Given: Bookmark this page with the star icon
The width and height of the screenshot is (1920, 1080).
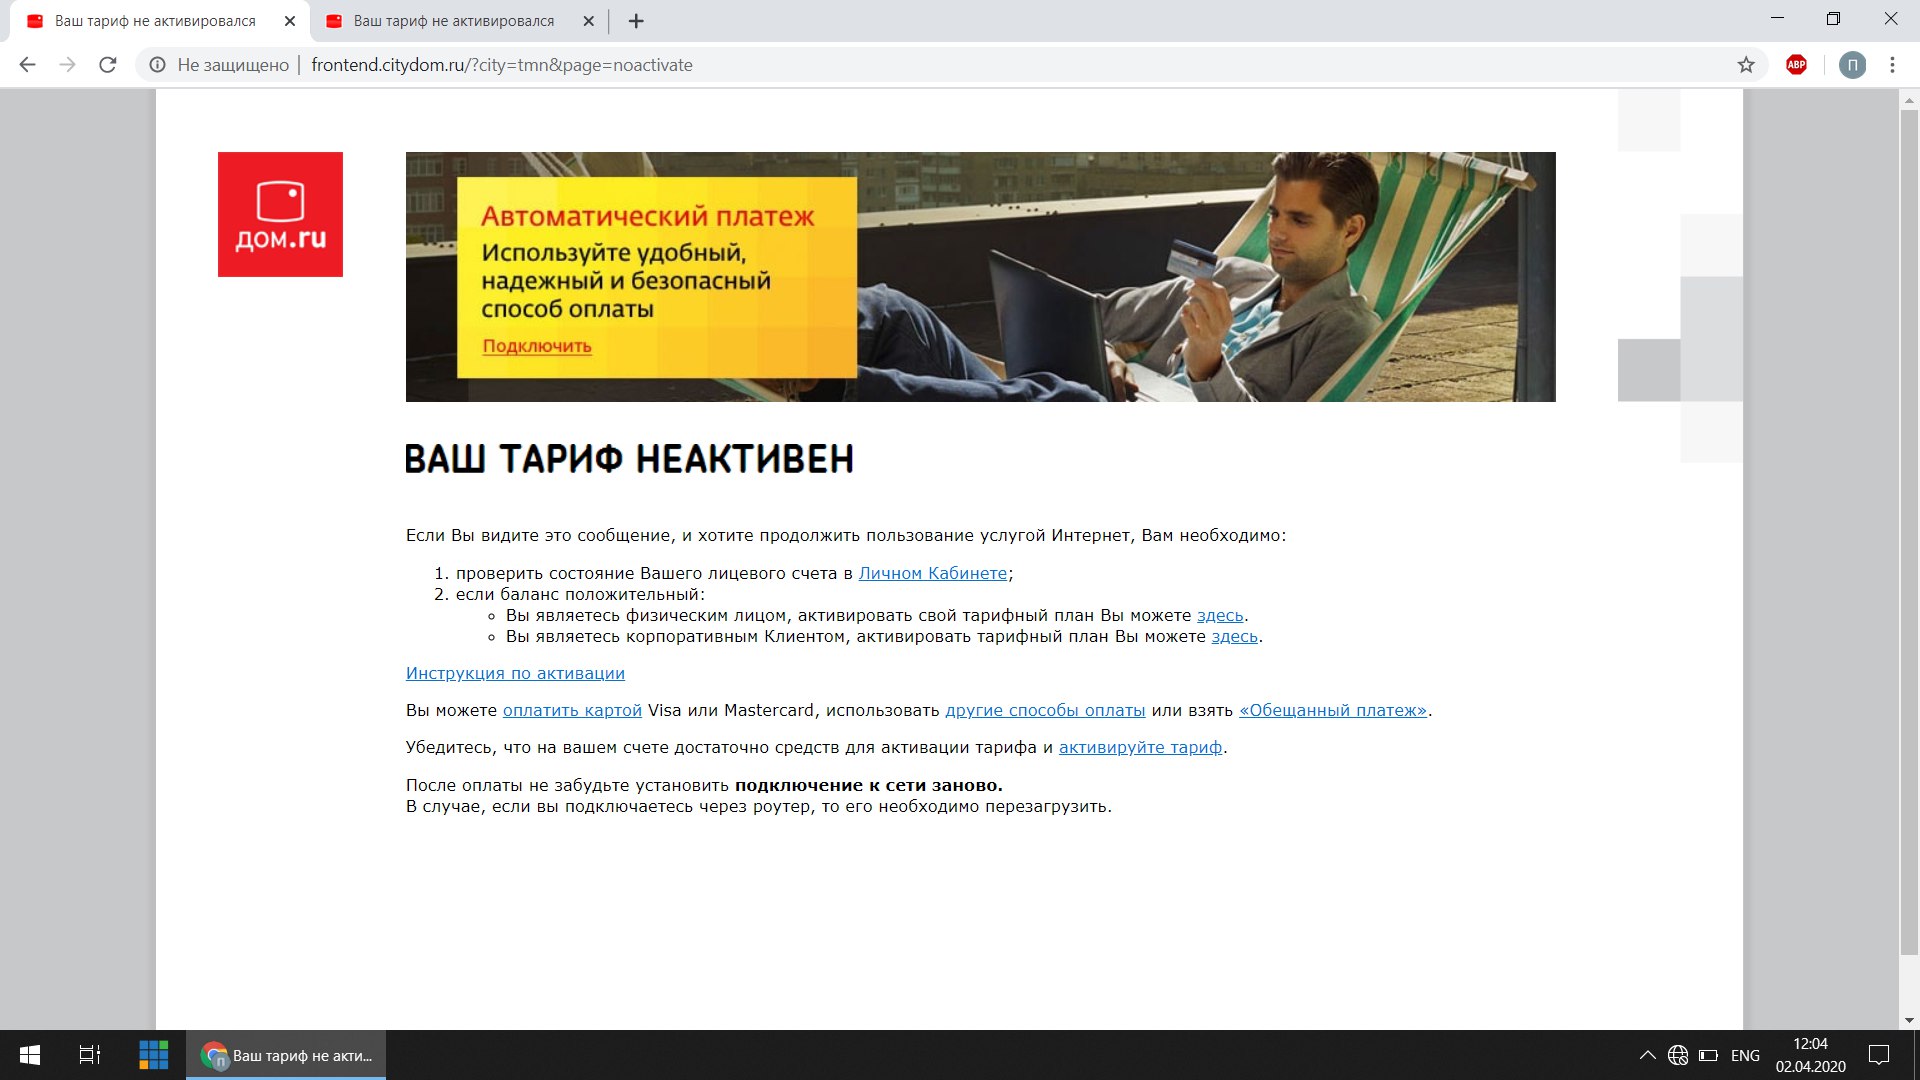Looking at the screenshot, I should 1746,65.
